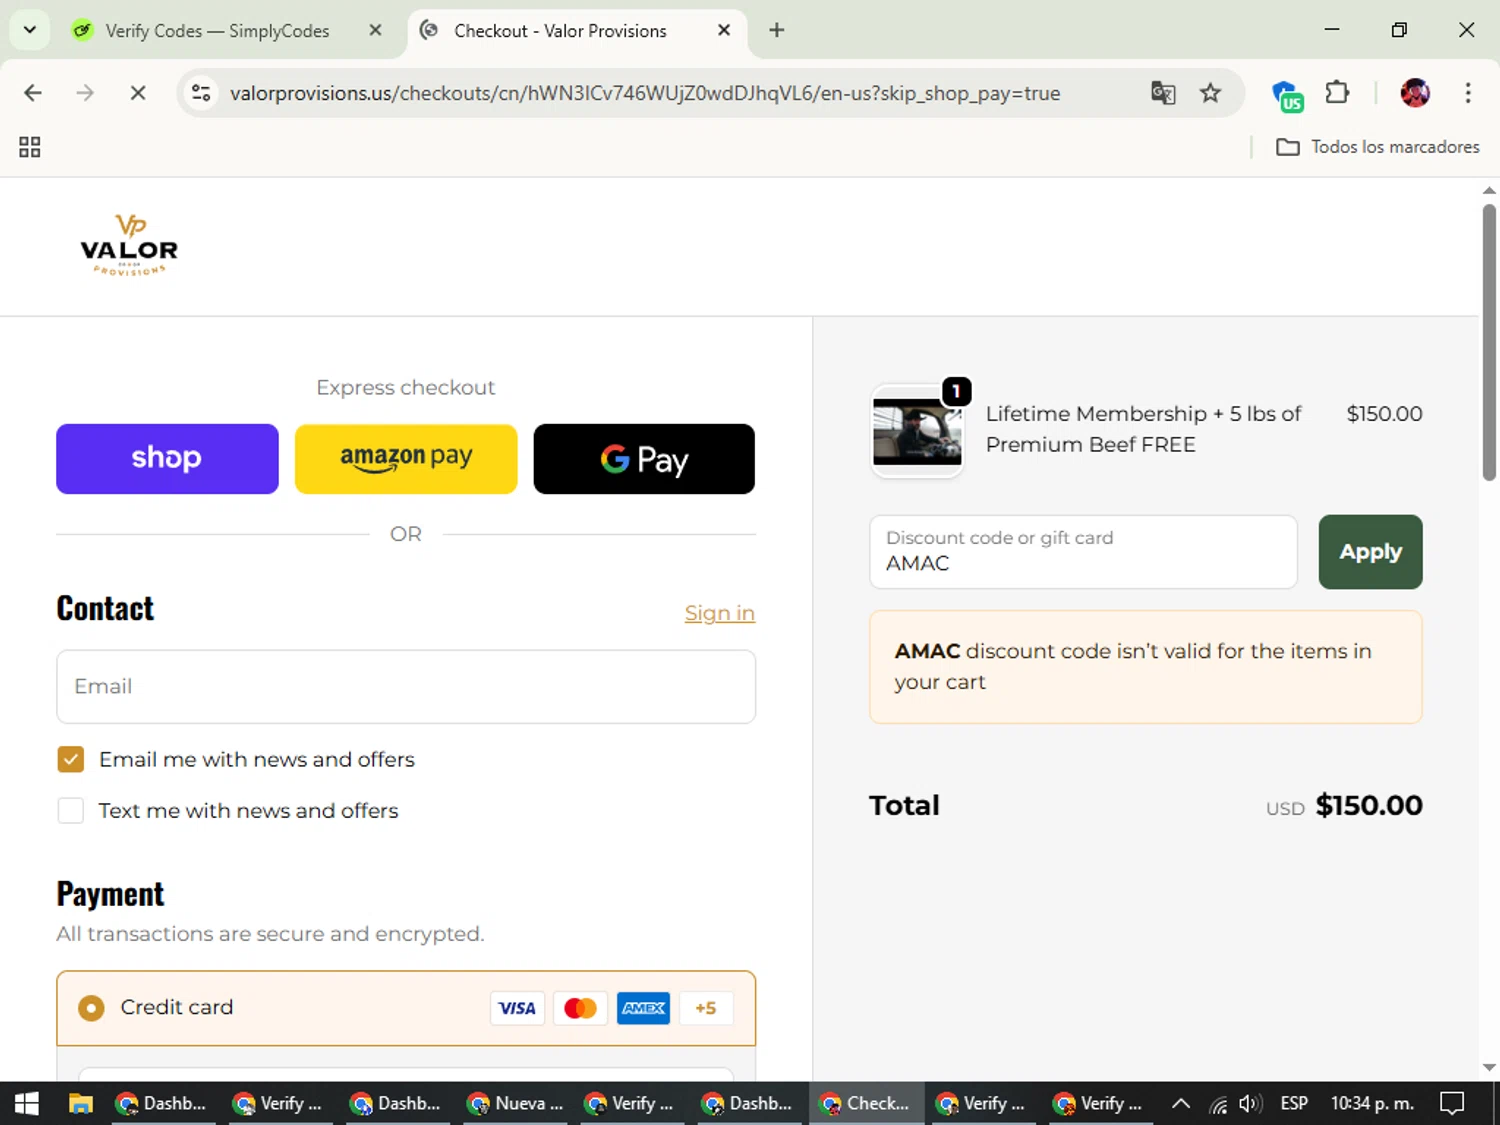Screen dimensions: 1500x1125
Task: Open Chrome three-dot menu
Action: (x=1467, y=93)
